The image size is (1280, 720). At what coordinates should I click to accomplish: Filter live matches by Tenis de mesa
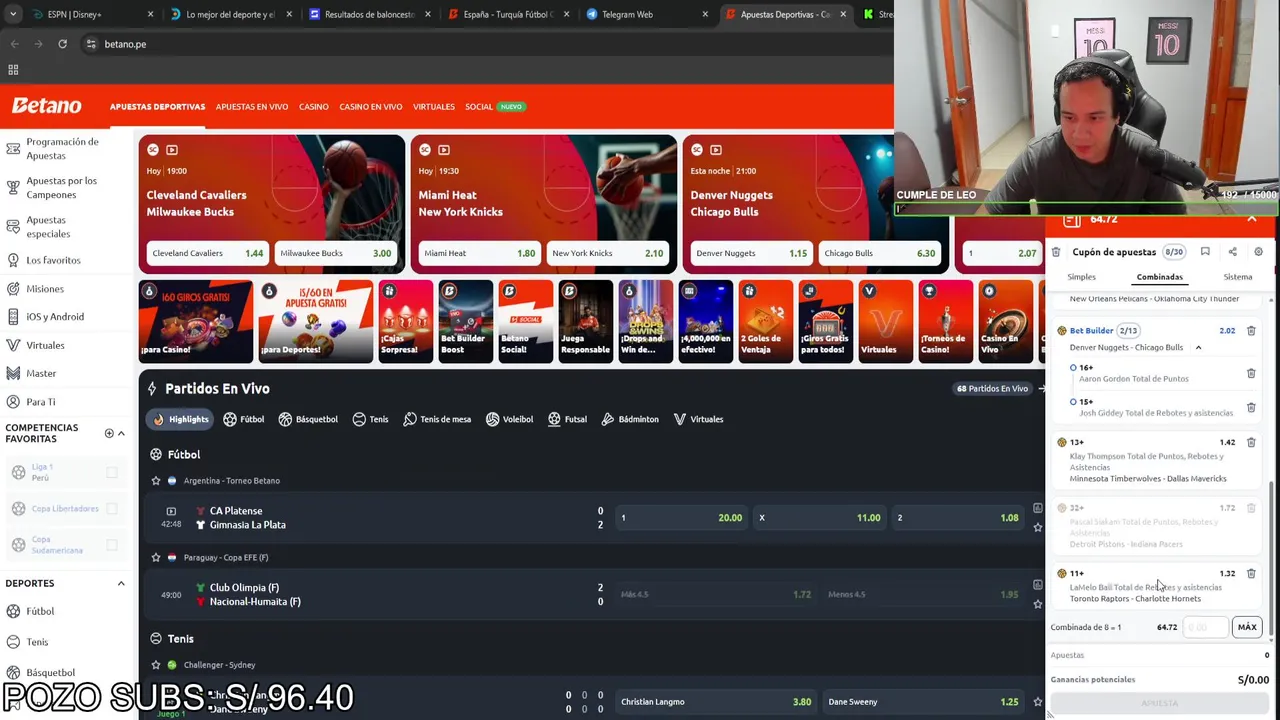pyautogui.click(x=437, y=419)
